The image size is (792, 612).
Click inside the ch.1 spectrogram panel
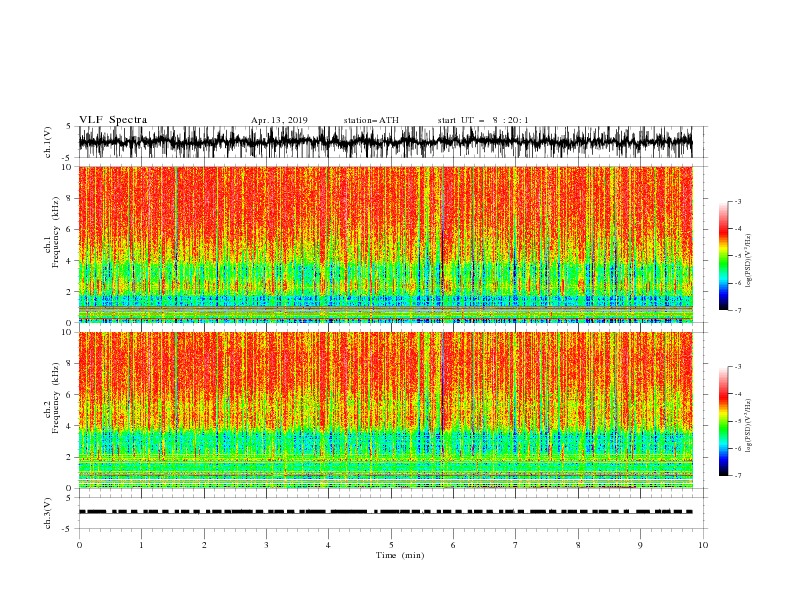386,244
